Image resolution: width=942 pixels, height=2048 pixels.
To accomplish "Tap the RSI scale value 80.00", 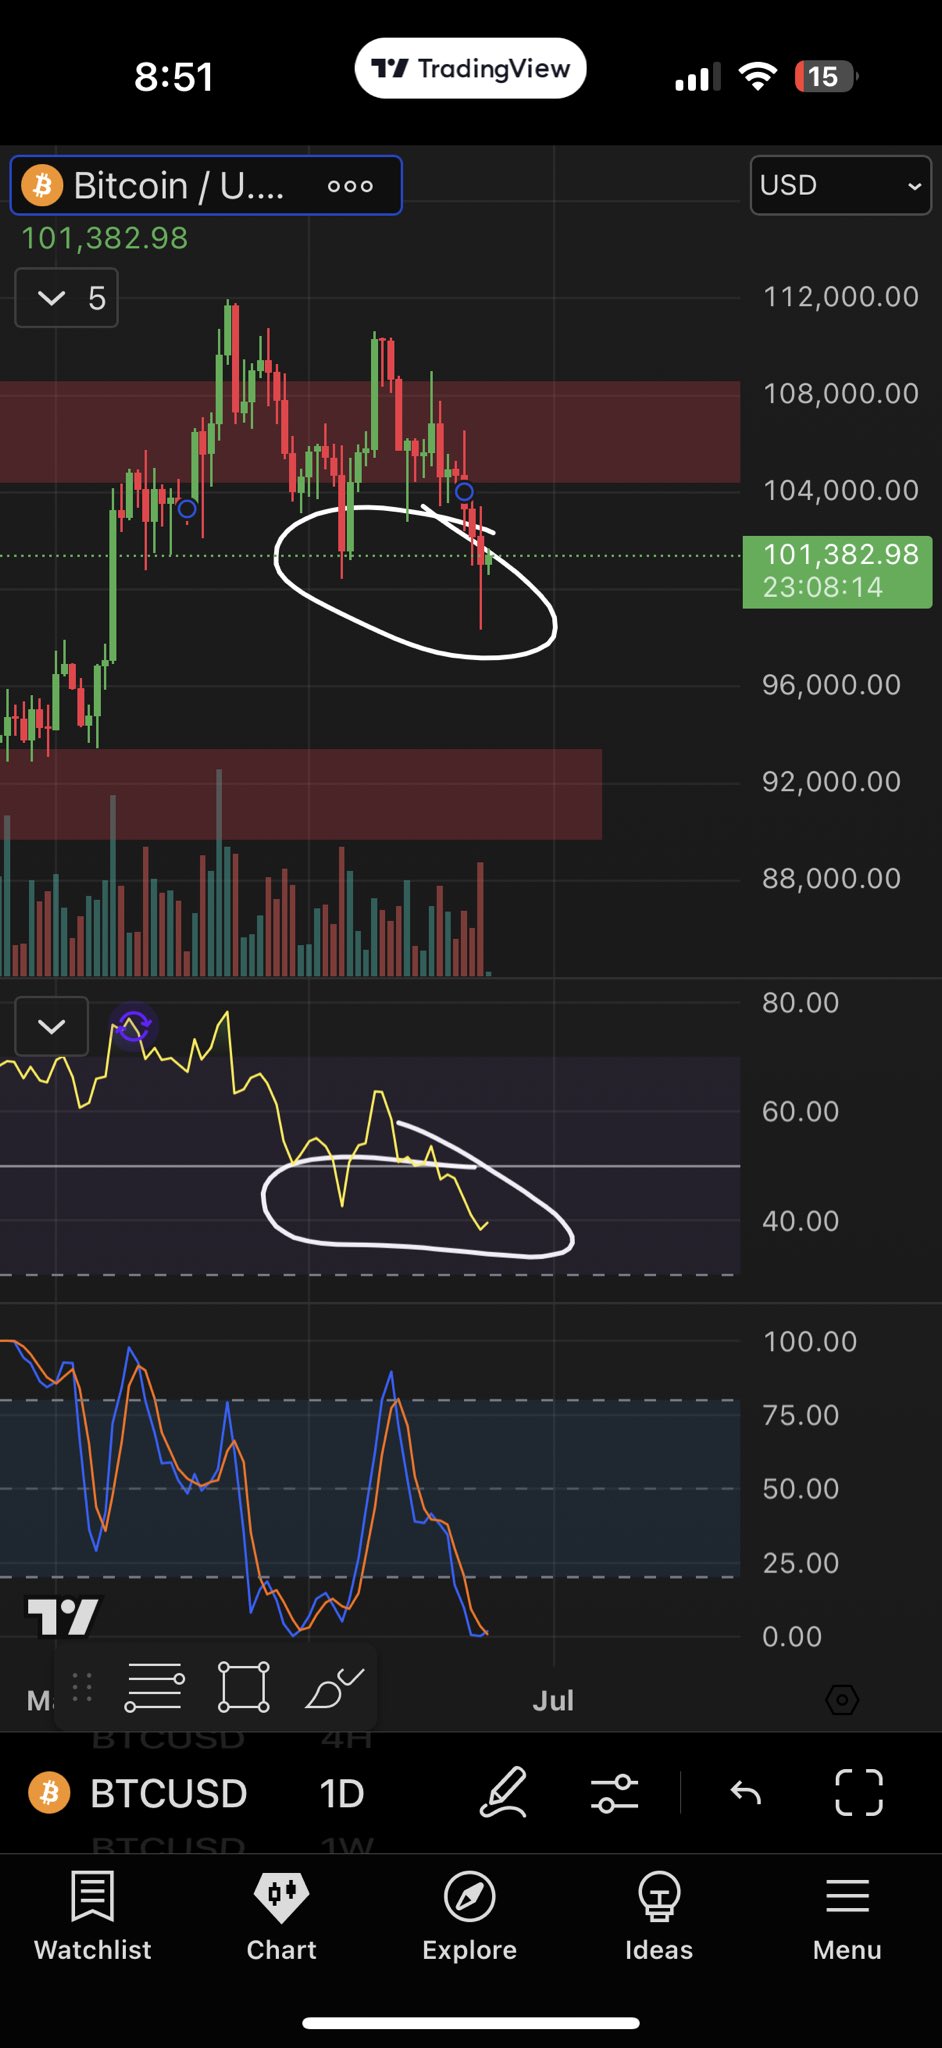I will click(x=801, y=1003).
